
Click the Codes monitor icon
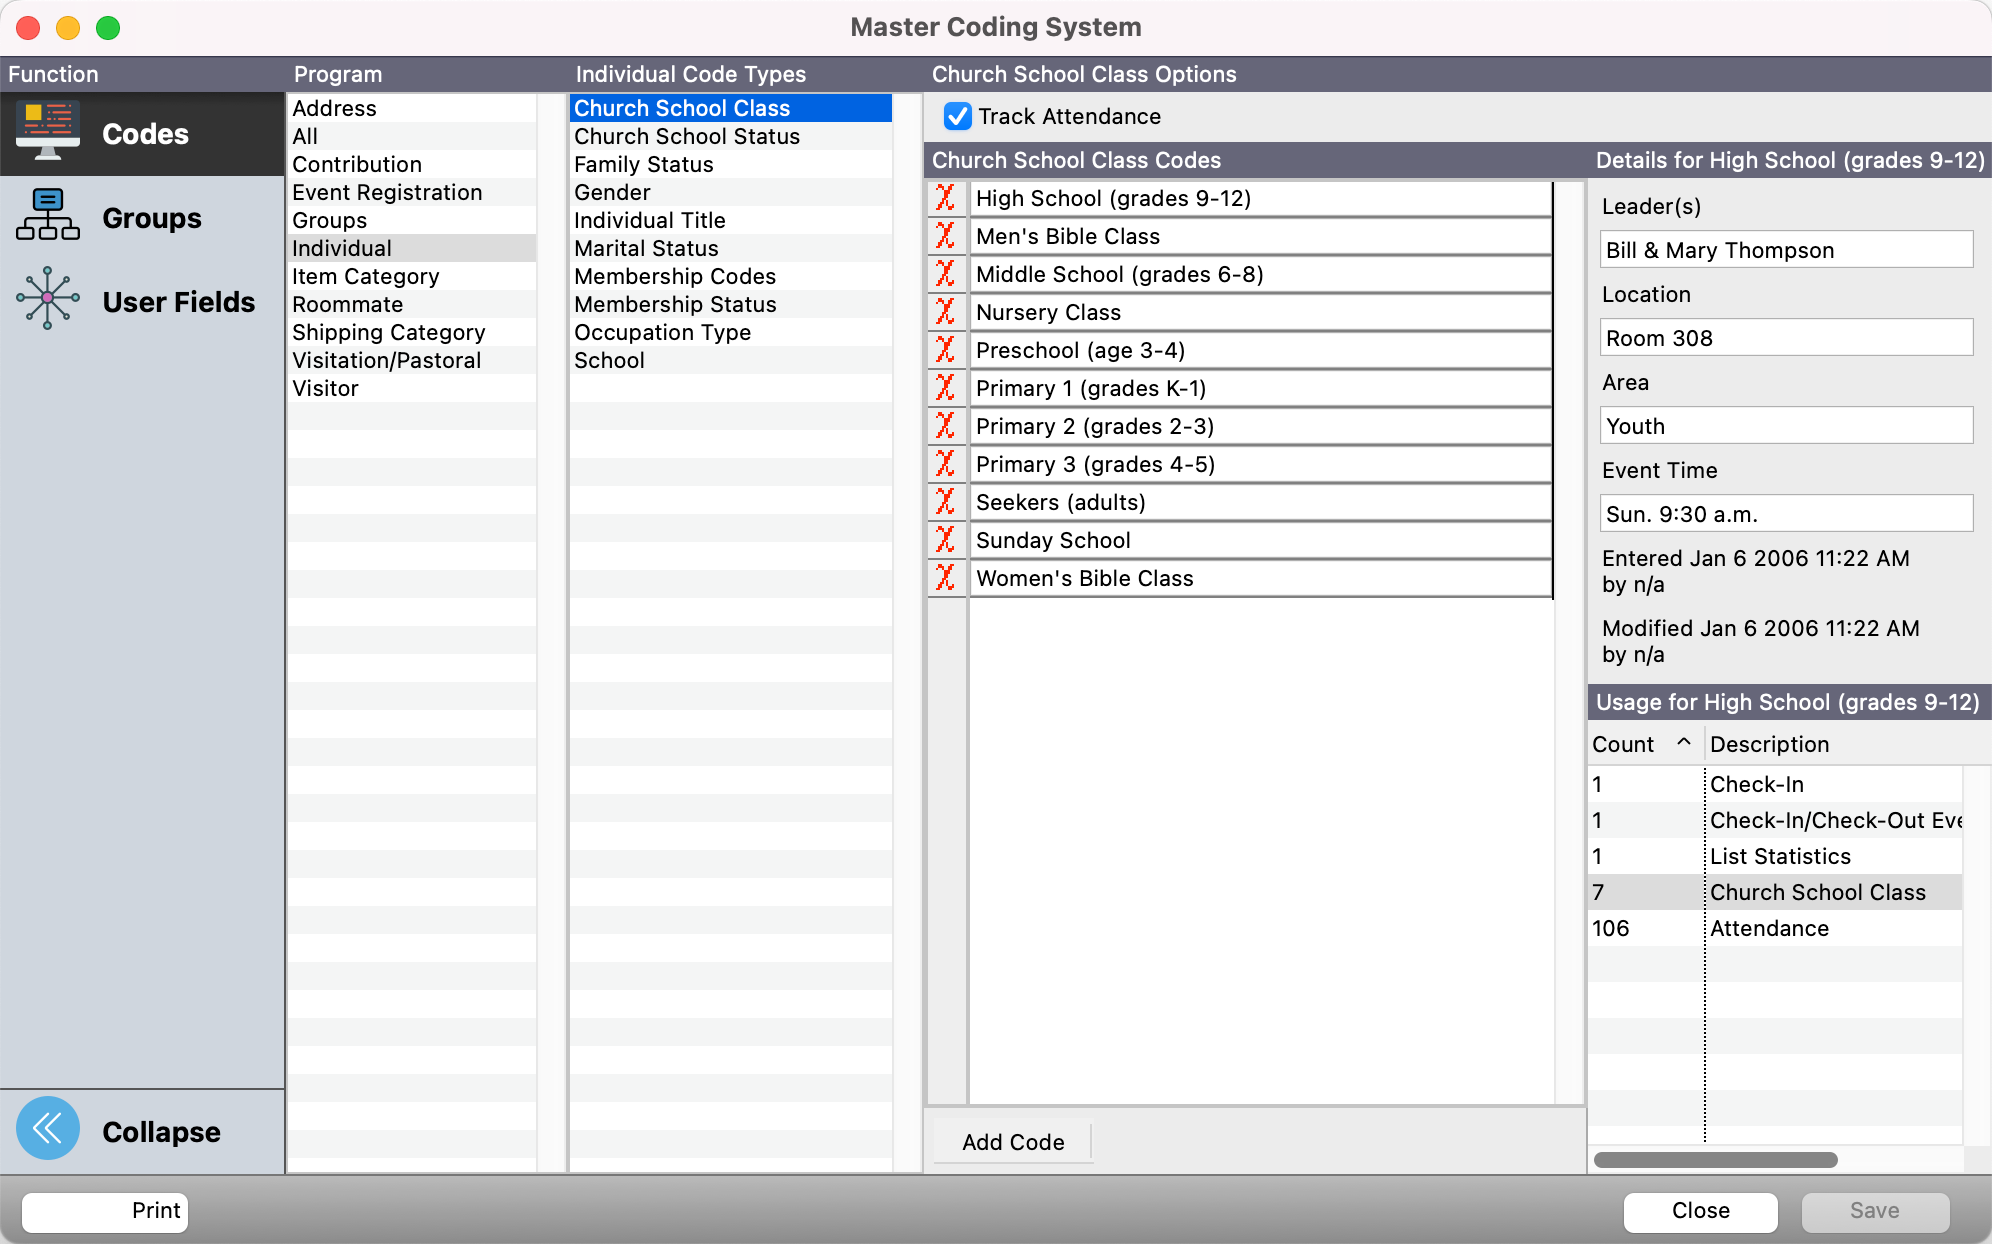click(x=48, y=132)
